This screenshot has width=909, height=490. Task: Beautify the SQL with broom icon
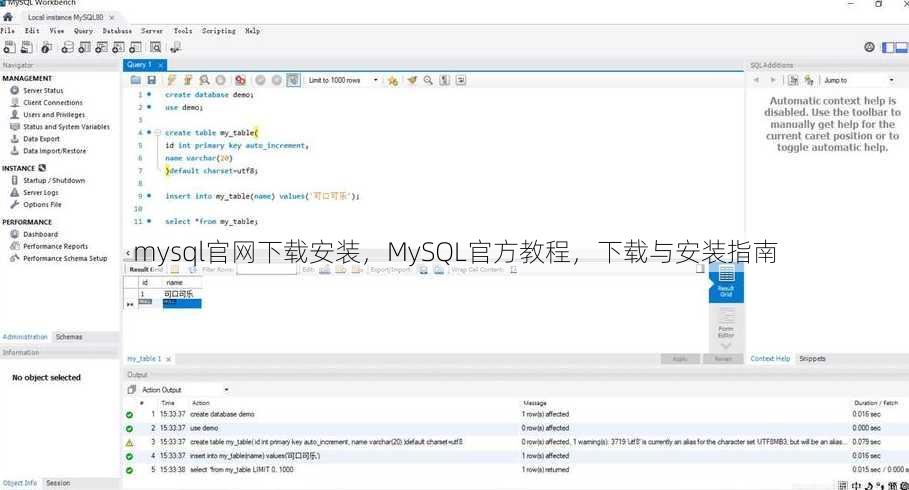coord(412,80)
